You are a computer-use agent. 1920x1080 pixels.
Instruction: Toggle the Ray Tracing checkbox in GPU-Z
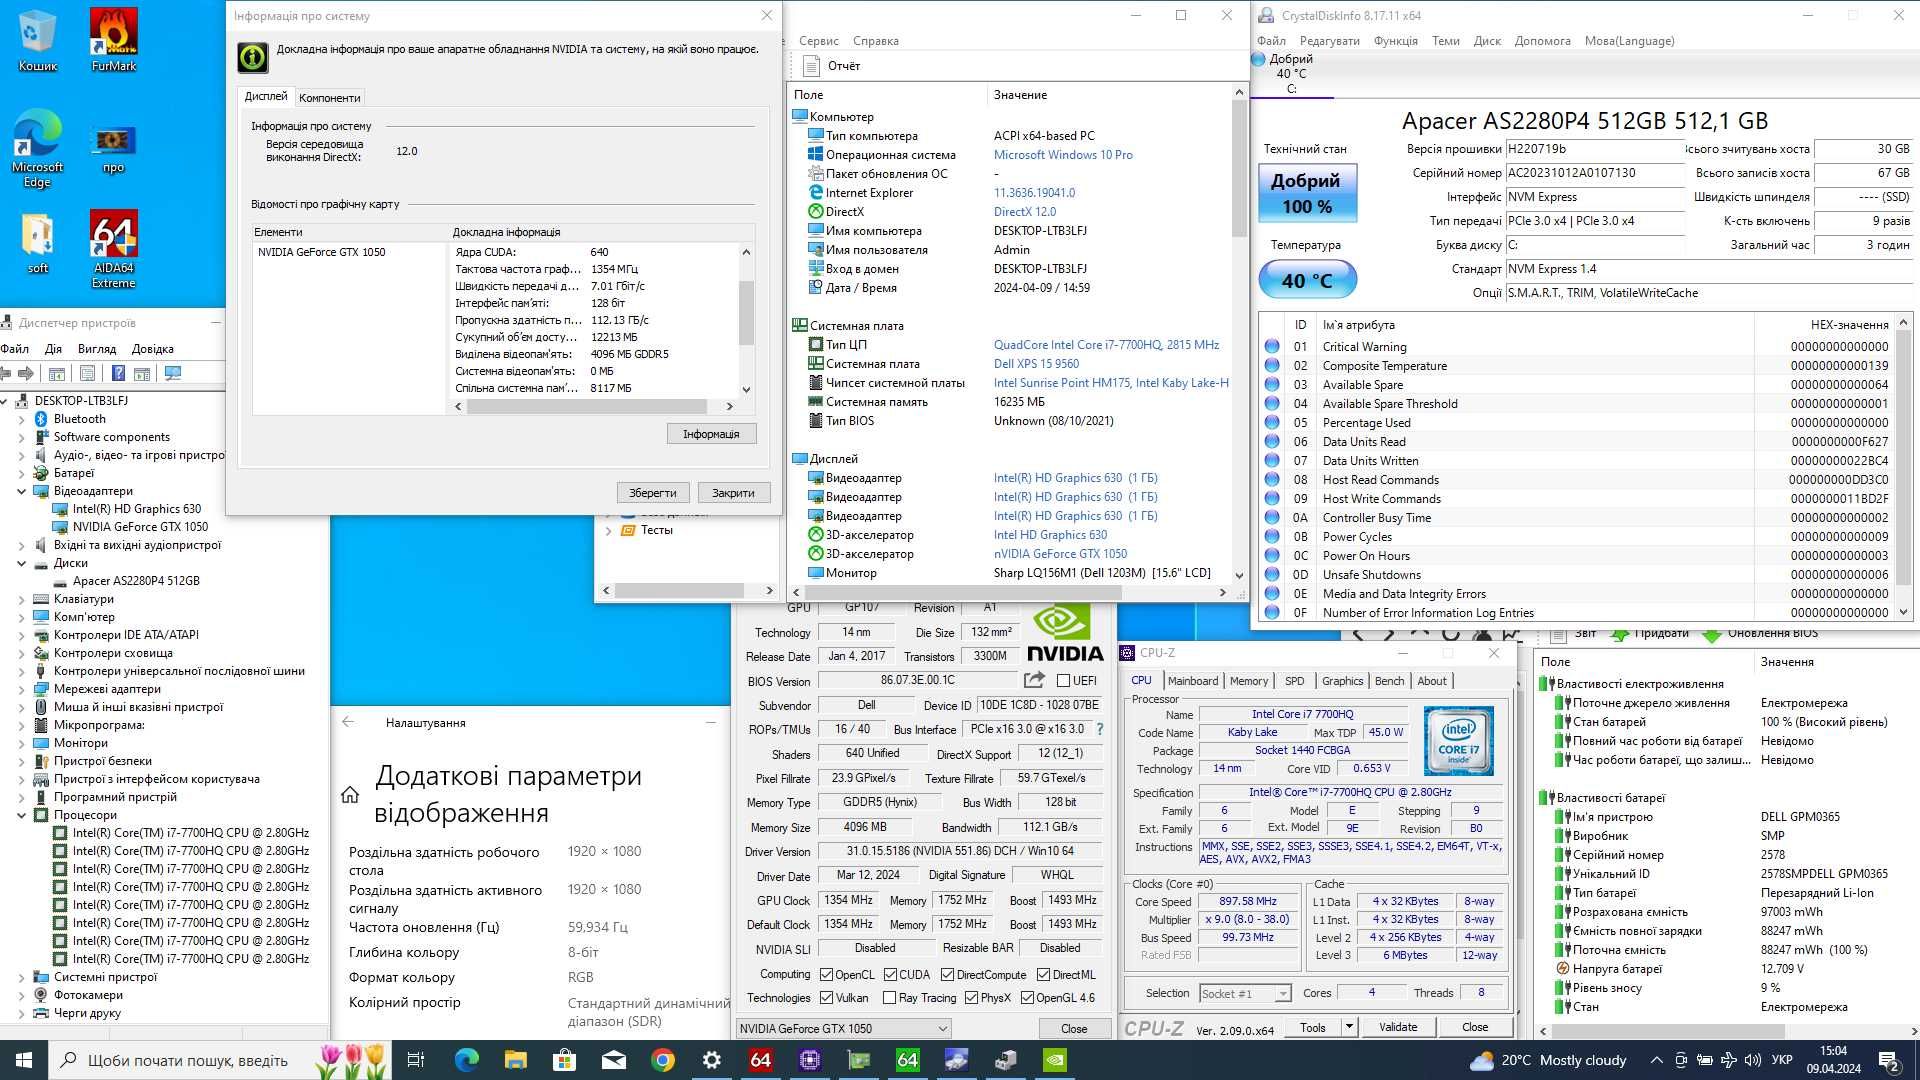point(889,998)
